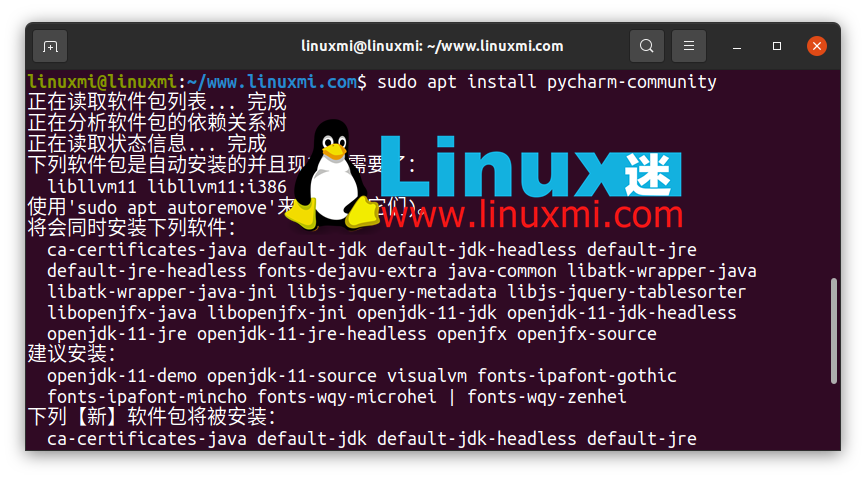The image size is (866, 479).
Task: Close the terminal window
Action: click(816, 46)
